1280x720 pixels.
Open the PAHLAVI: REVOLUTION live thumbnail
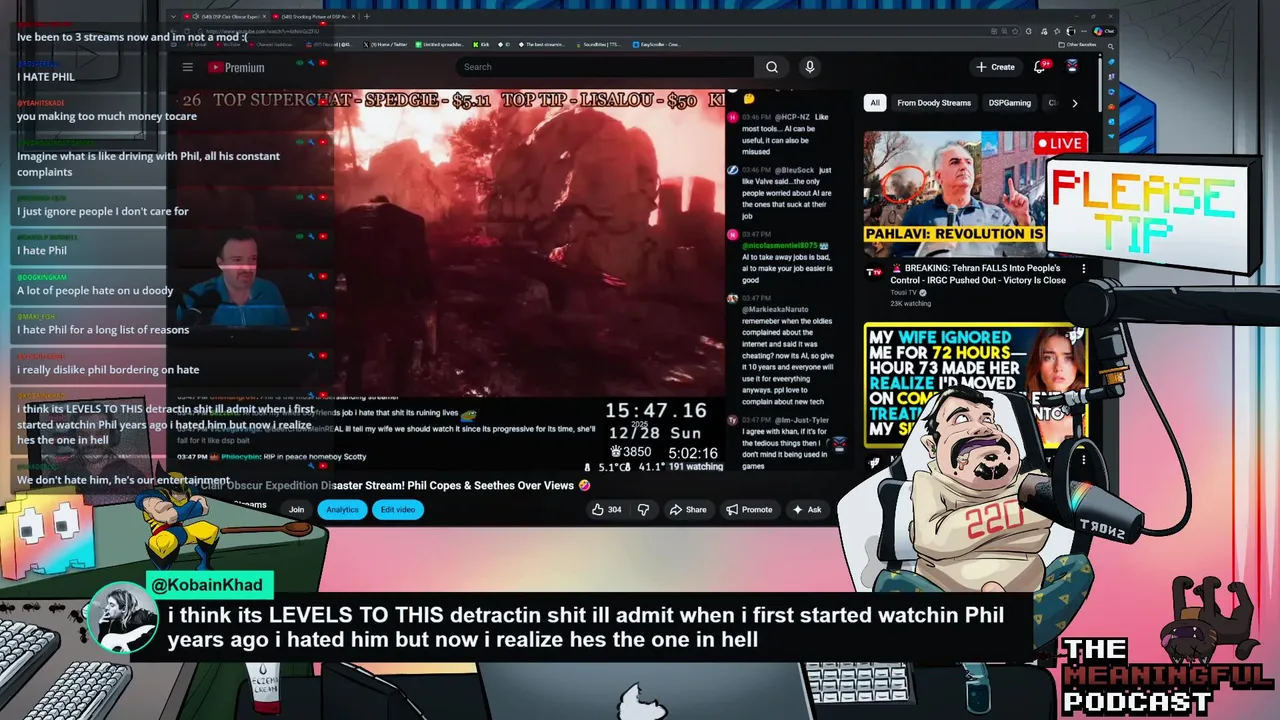pos(954,194)
